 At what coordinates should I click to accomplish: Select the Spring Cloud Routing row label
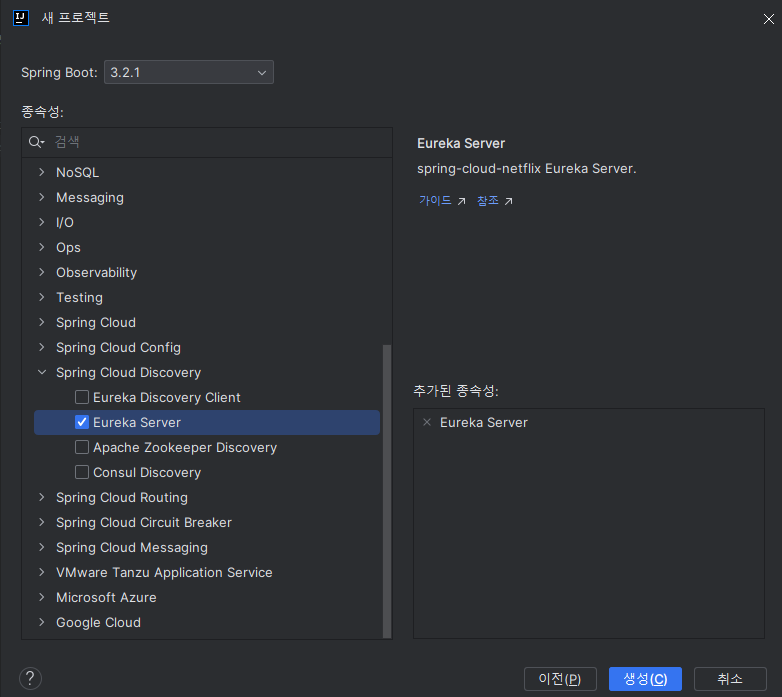(x=122, y=497)
